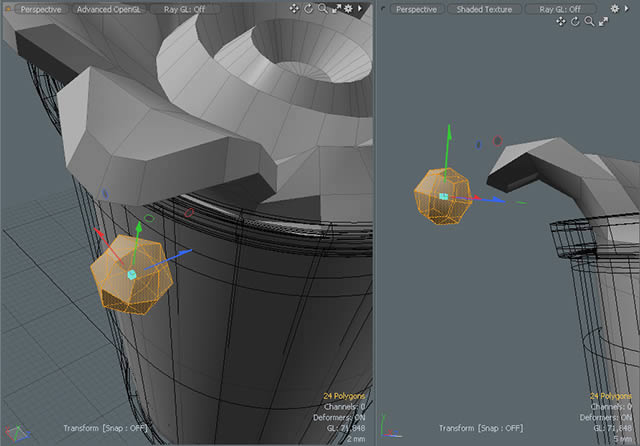The image size is (640, 446).
Task: Open Shaded Texture shading dropdown
Action: tap(485, 9)
